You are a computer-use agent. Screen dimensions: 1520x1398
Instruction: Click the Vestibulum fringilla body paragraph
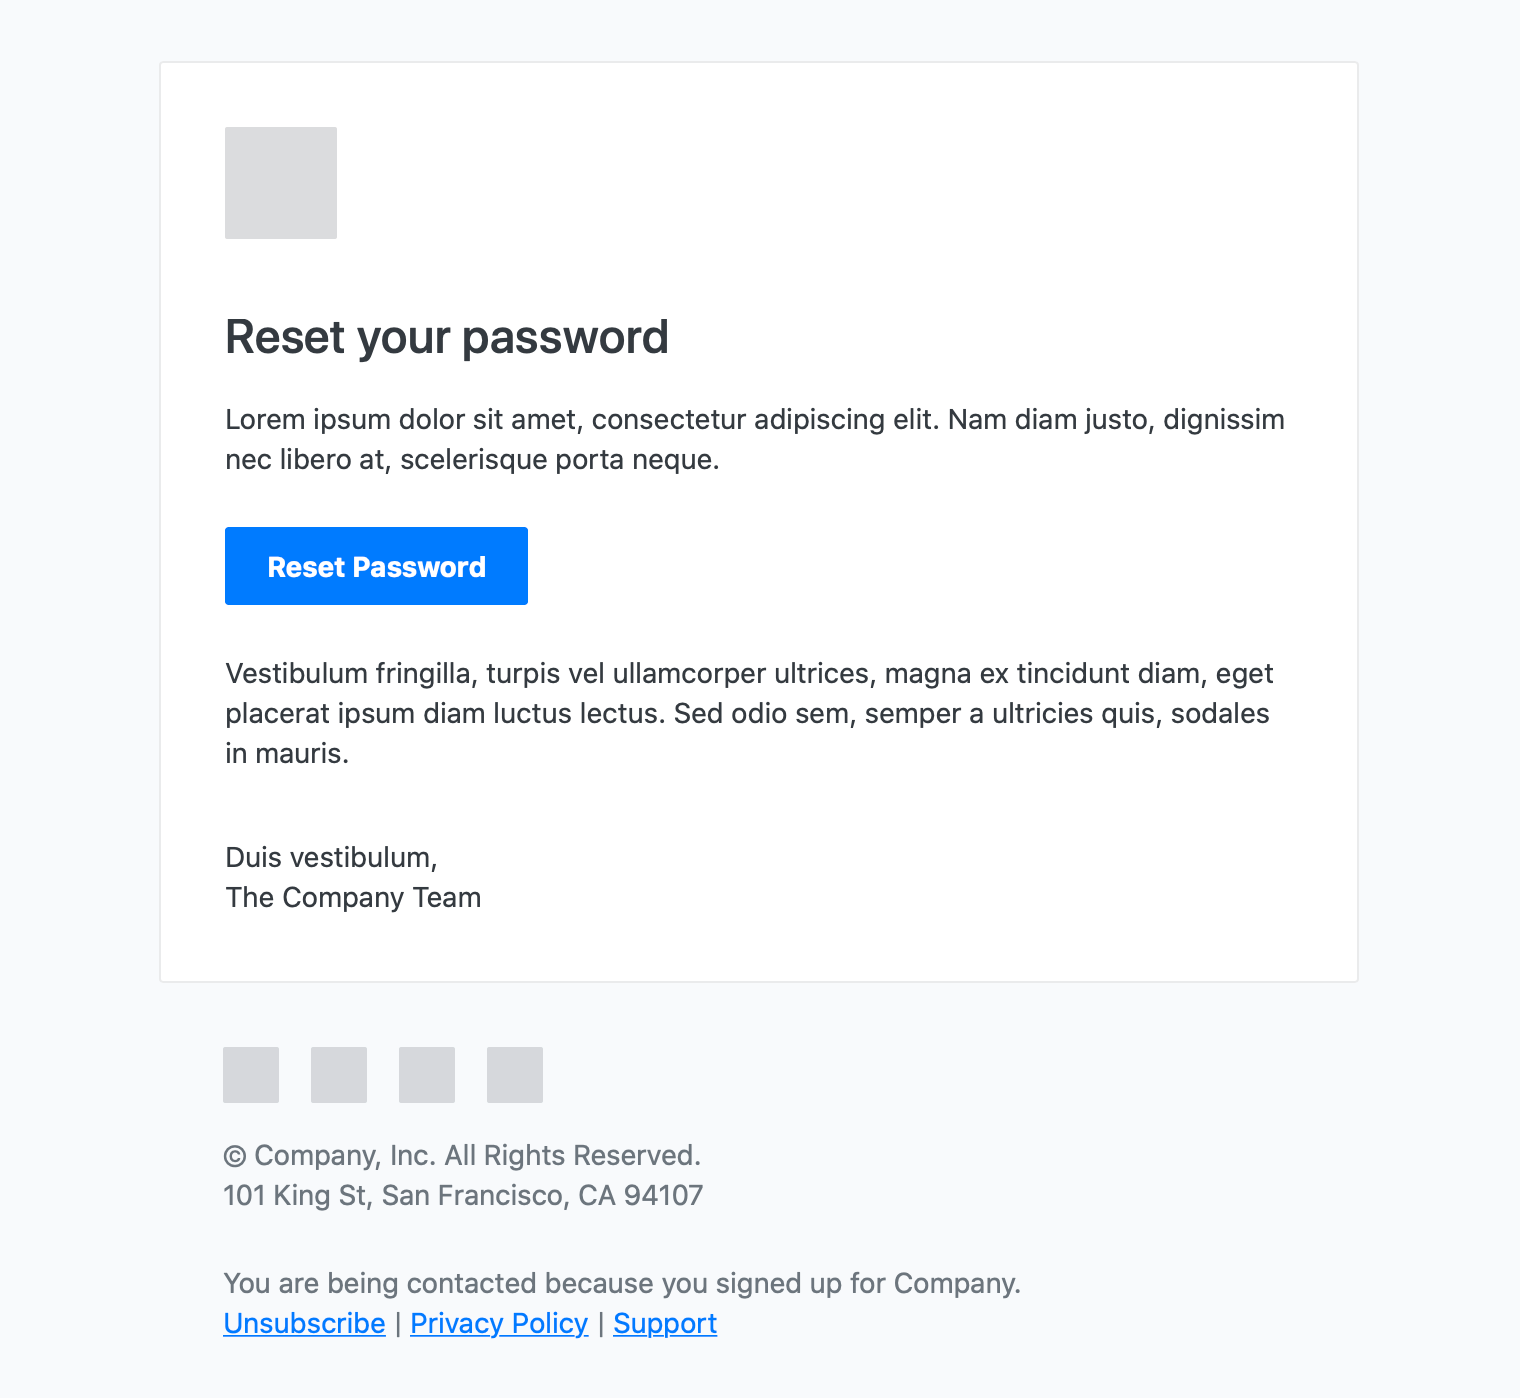coord(748,713)
